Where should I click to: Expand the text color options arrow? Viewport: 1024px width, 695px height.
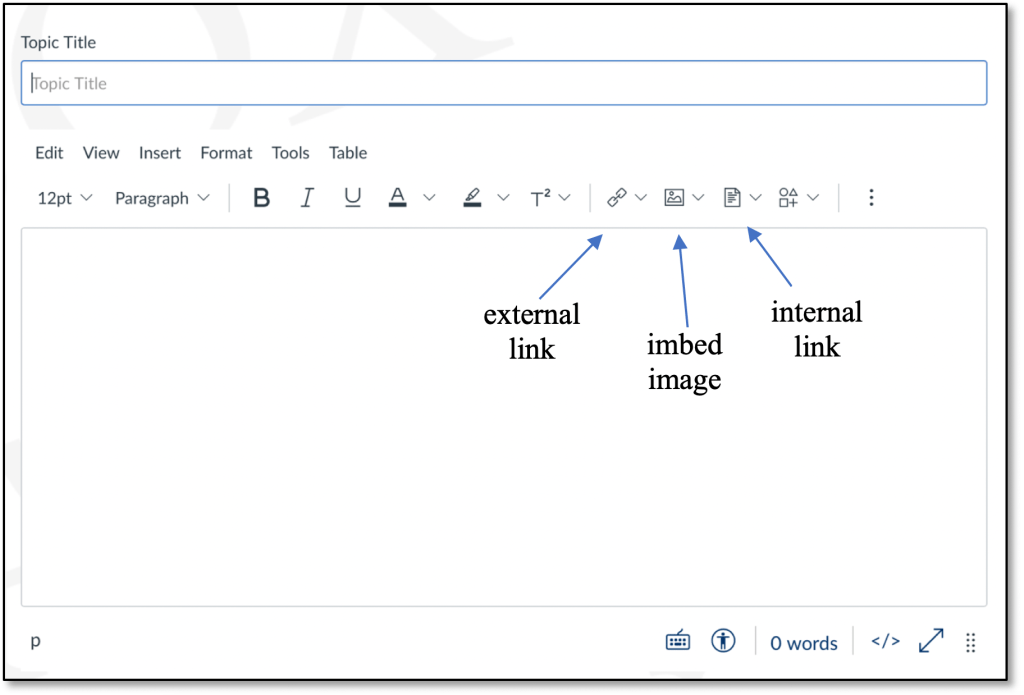click(x=430, y=198)
